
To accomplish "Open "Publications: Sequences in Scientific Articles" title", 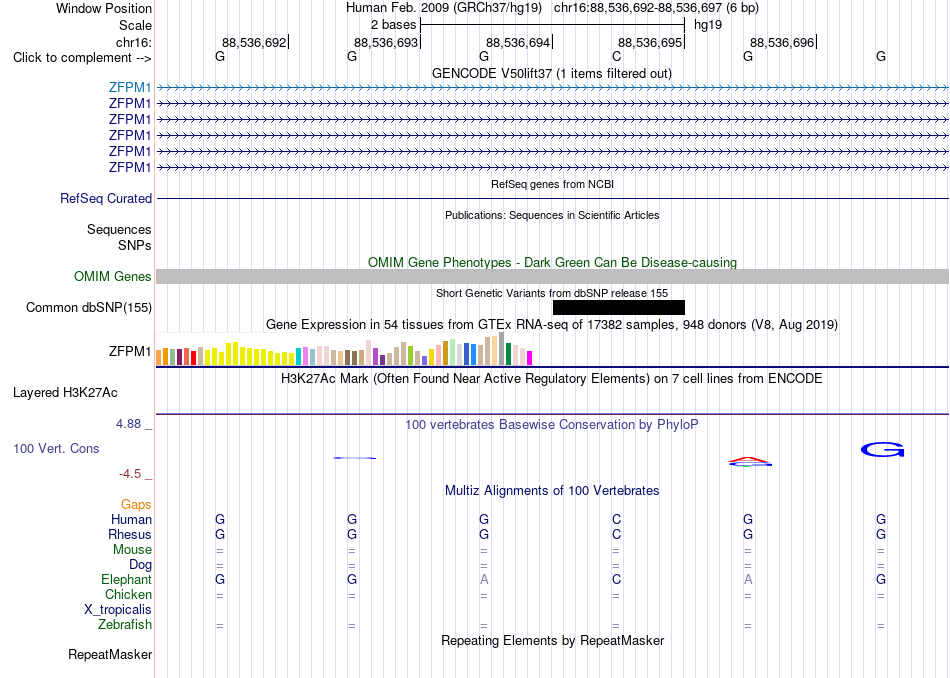I will [552, 215].
